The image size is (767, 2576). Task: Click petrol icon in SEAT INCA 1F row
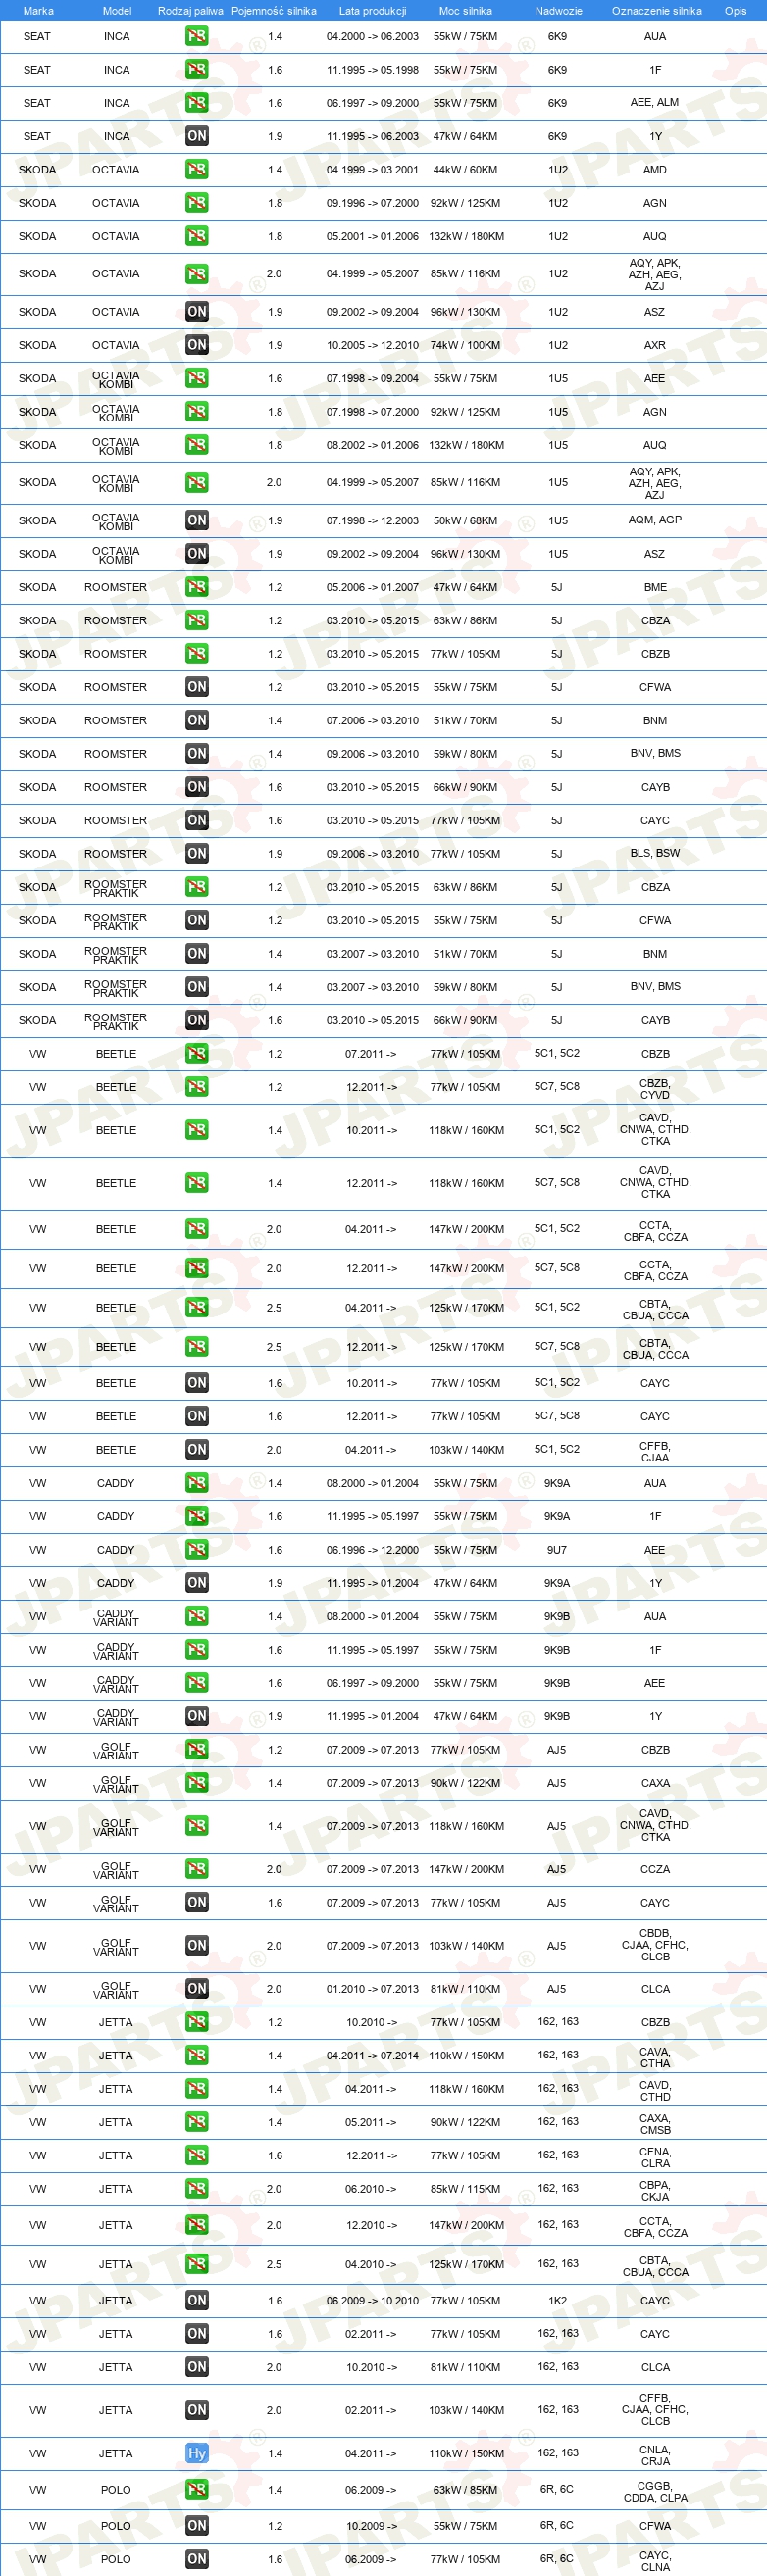(x=197, y=70)
